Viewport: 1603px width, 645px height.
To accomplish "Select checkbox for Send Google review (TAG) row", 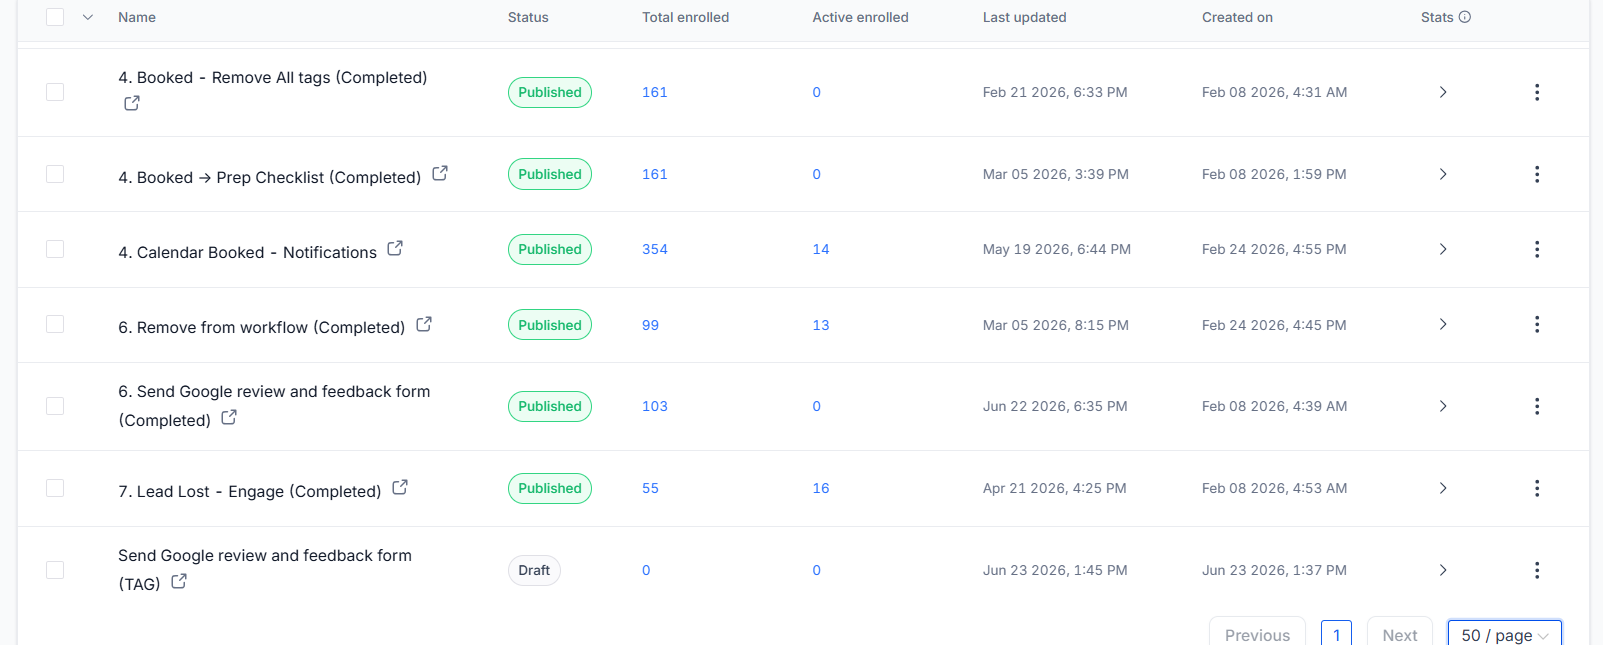I will (x=55, y=570).
